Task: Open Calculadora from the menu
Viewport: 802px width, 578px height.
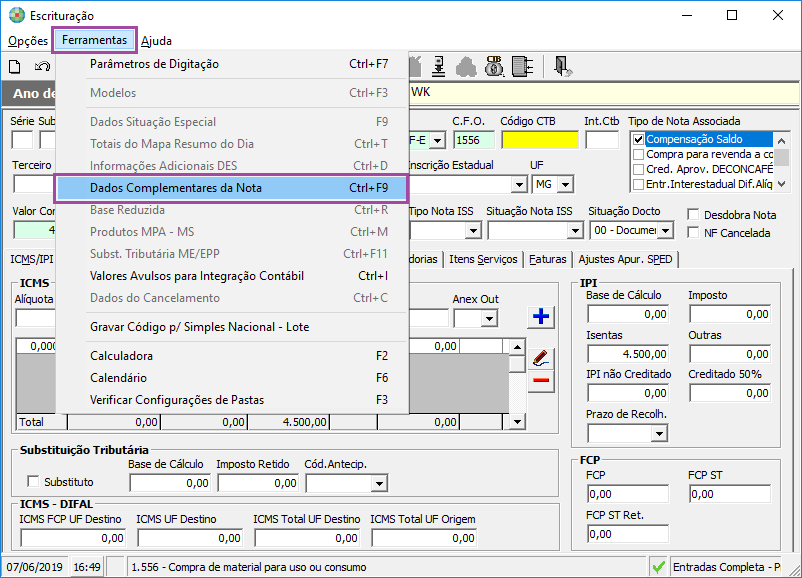Action: pyautogui.click(x=231, y=355)
